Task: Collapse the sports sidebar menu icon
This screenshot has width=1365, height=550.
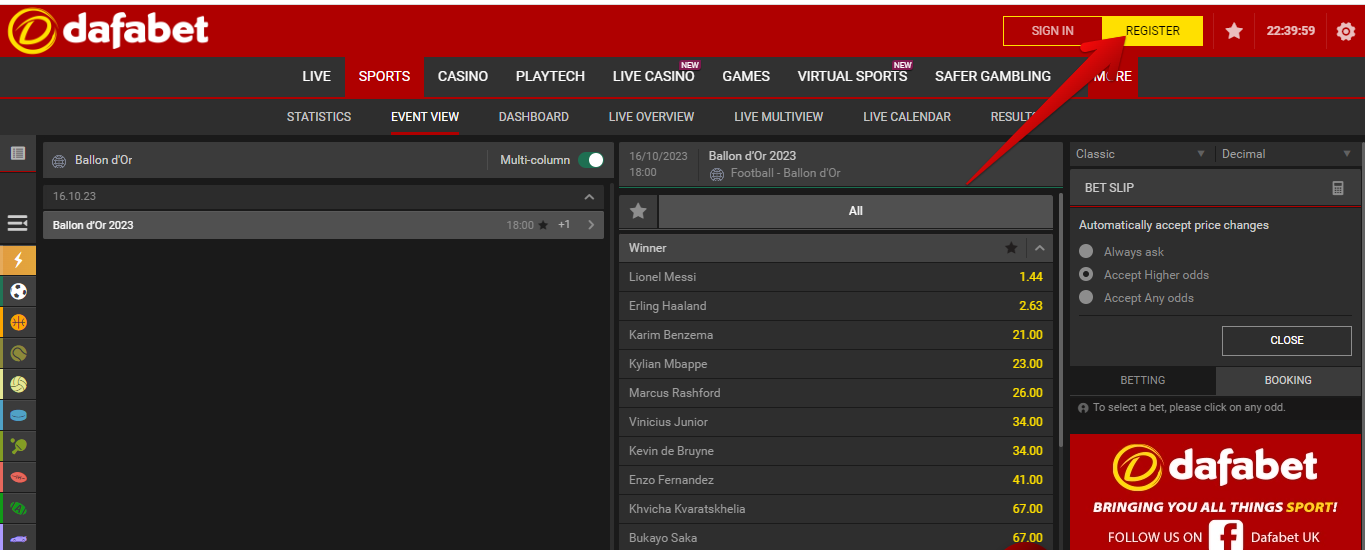Action: pyautogui.click(x=18, y=224)
